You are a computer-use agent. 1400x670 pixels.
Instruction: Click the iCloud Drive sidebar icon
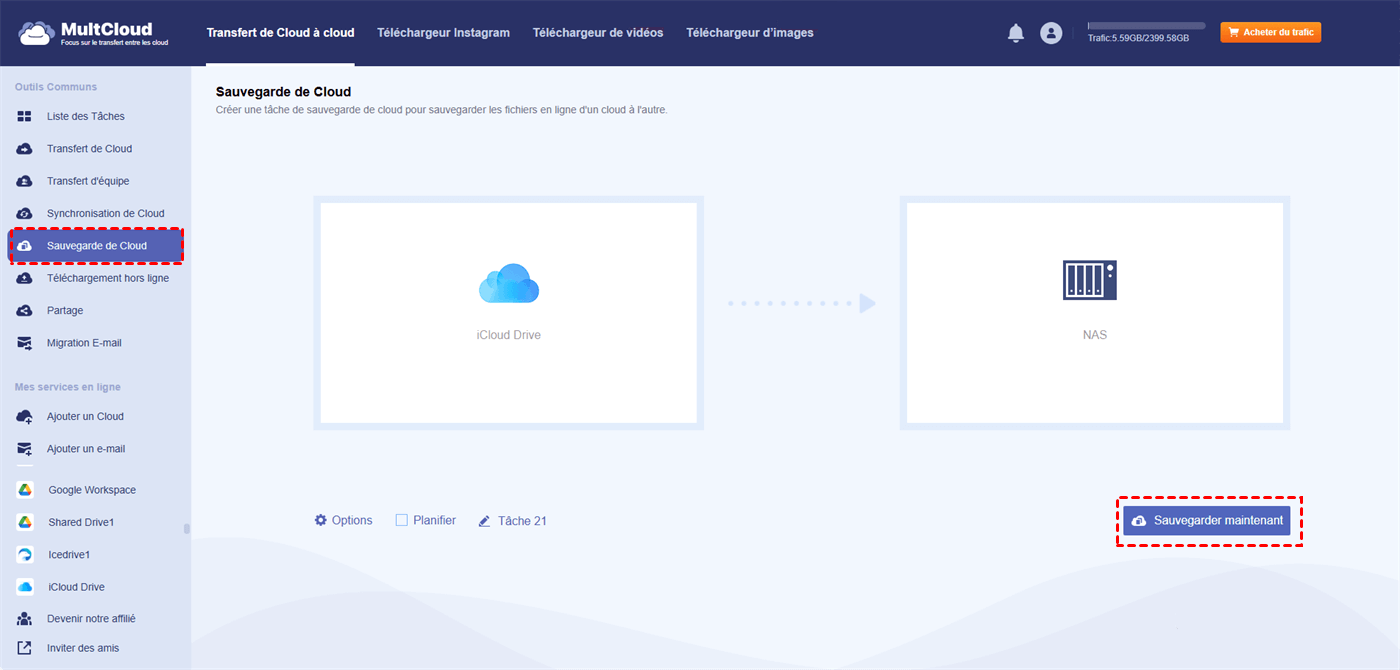[x=25, y=587]
